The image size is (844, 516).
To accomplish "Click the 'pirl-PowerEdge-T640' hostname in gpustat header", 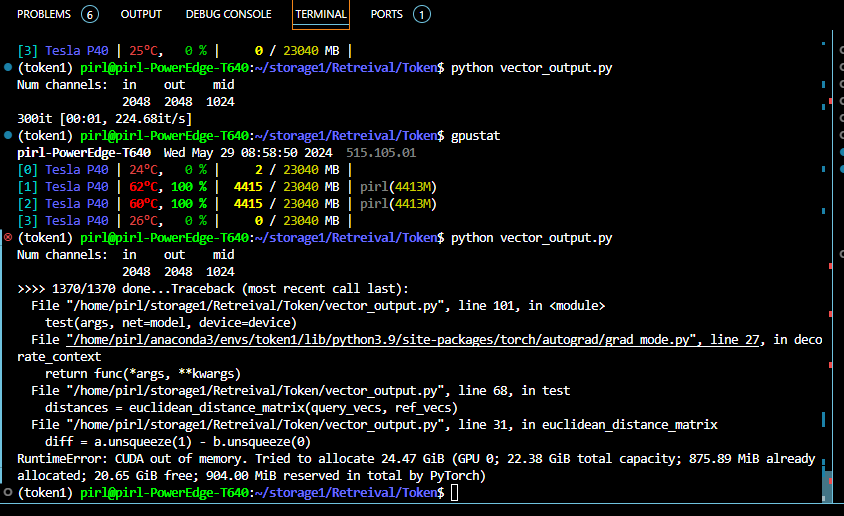I will tap(83, 153).
